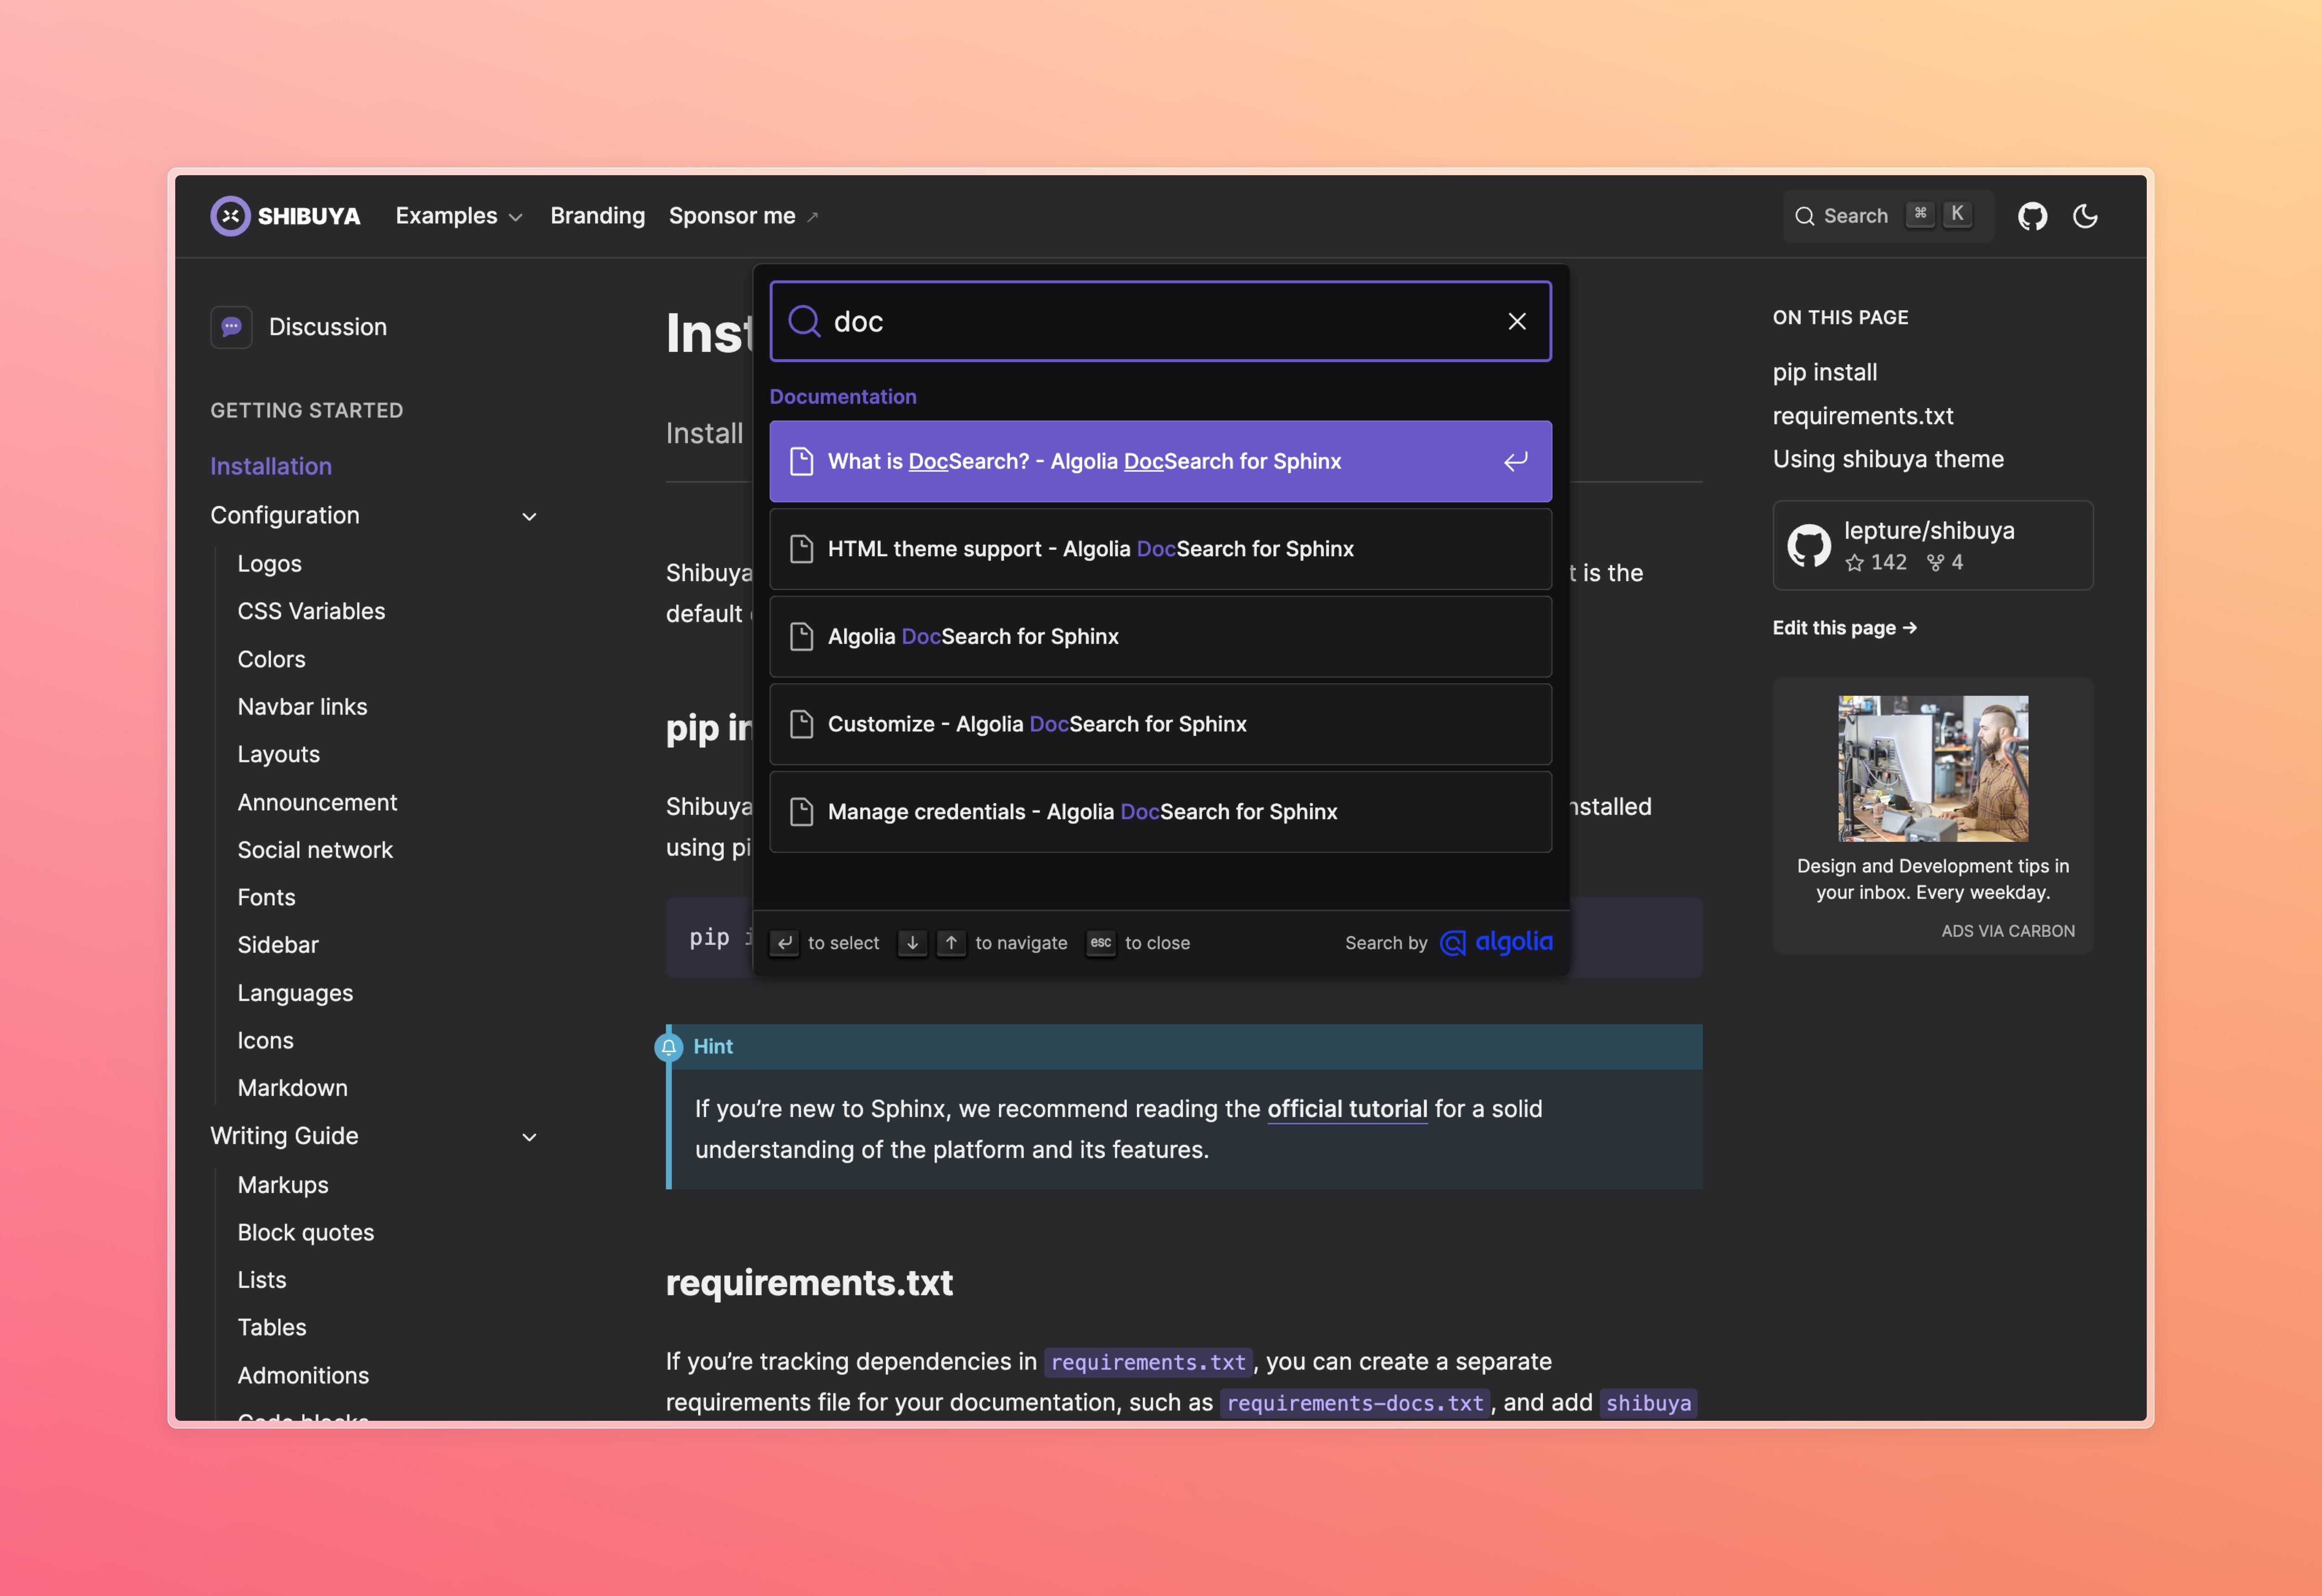Open the CSS Variables sidebar item
The width and height of the screenshot is (2322, 1596).
point(311,611)
